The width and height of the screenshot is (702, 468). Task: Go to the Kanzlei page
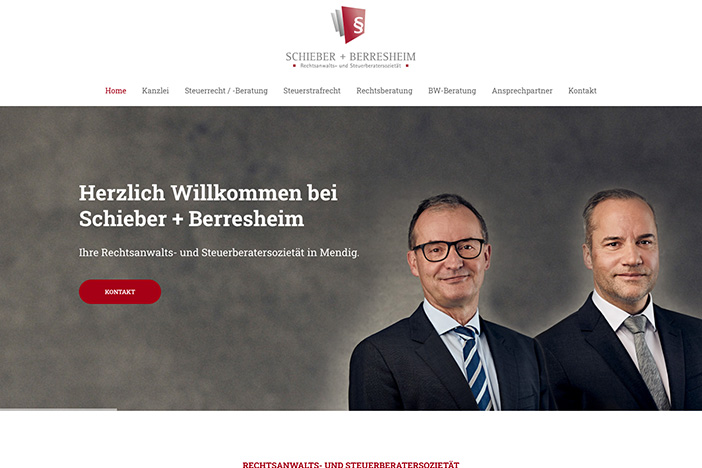coord(155,90)
